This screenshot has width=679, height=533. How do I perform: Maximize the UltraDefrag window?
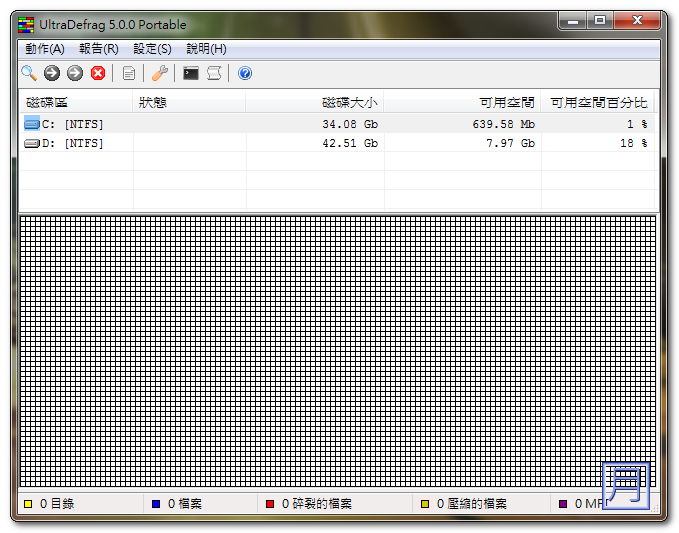(x=600, y=21)
